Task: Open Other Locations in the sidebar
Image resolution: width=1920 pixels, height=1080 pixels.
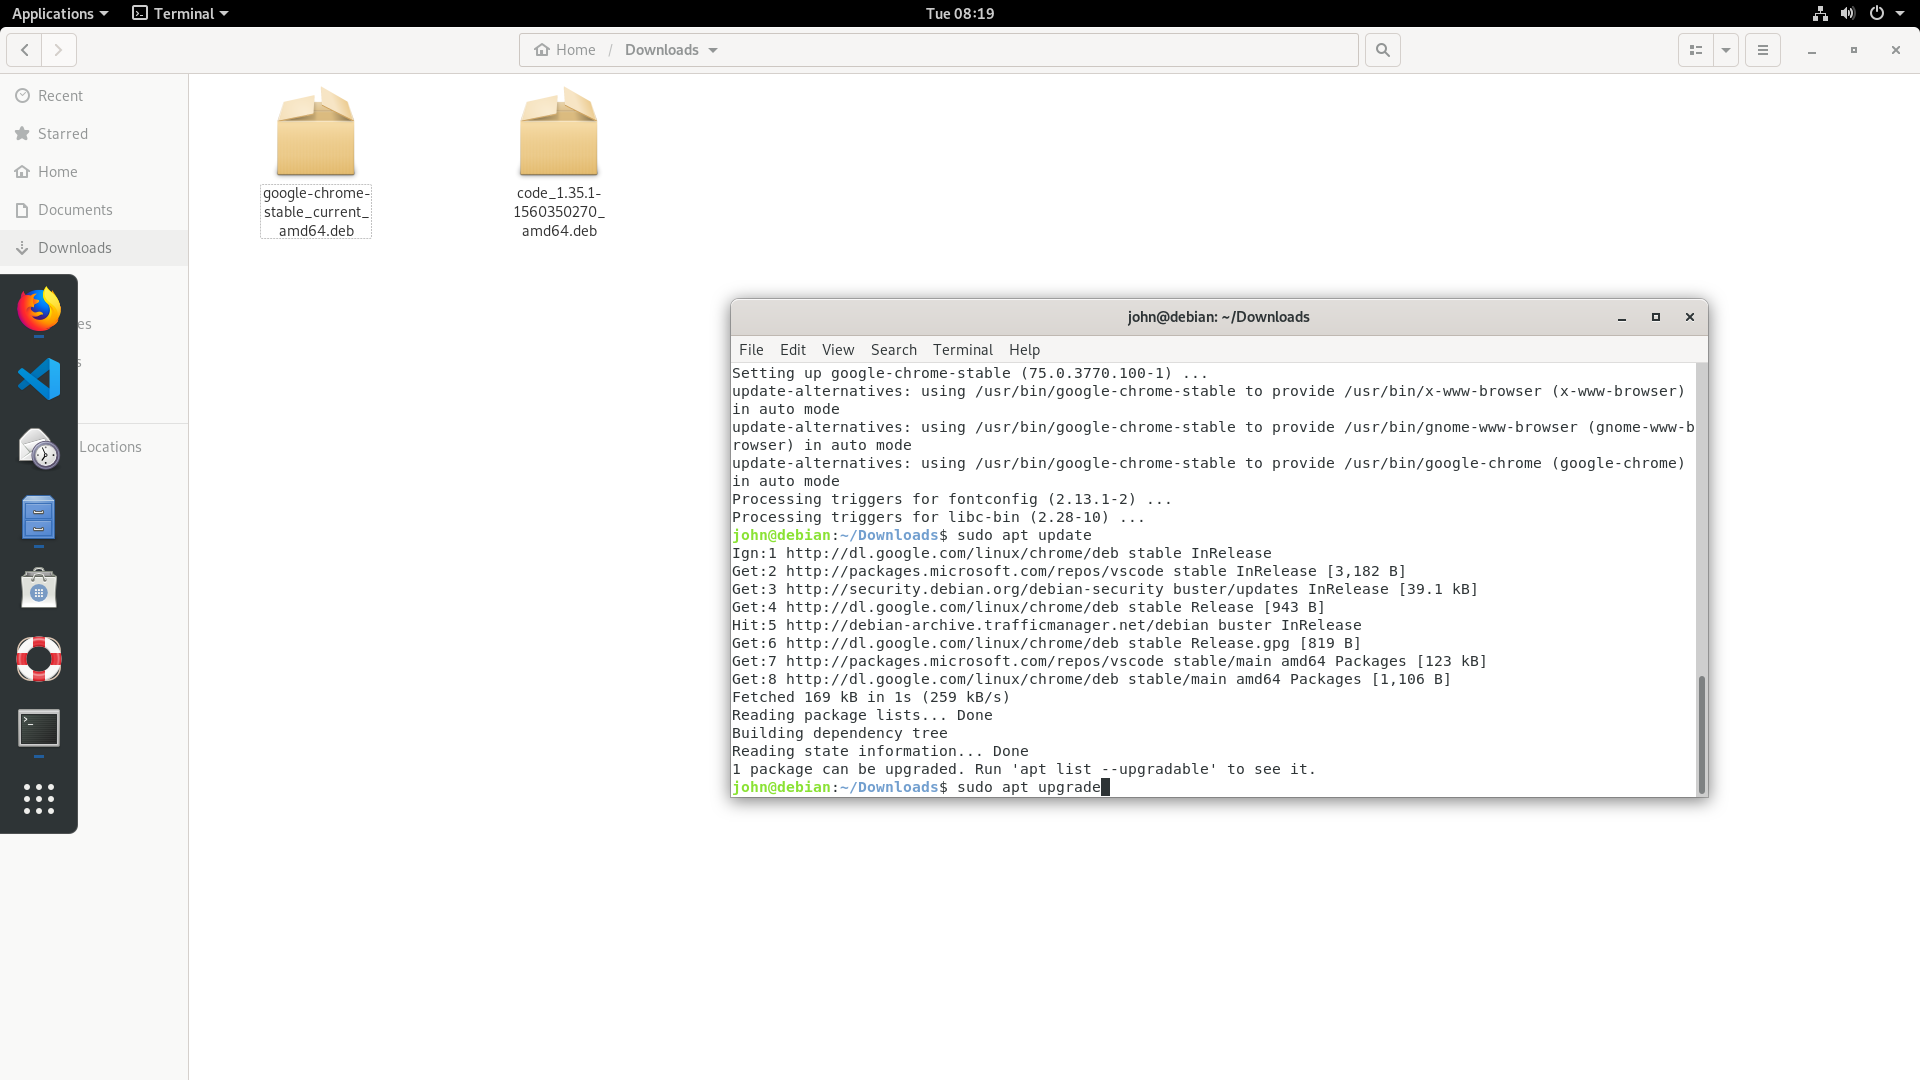Action: click(x=110, y=447)
